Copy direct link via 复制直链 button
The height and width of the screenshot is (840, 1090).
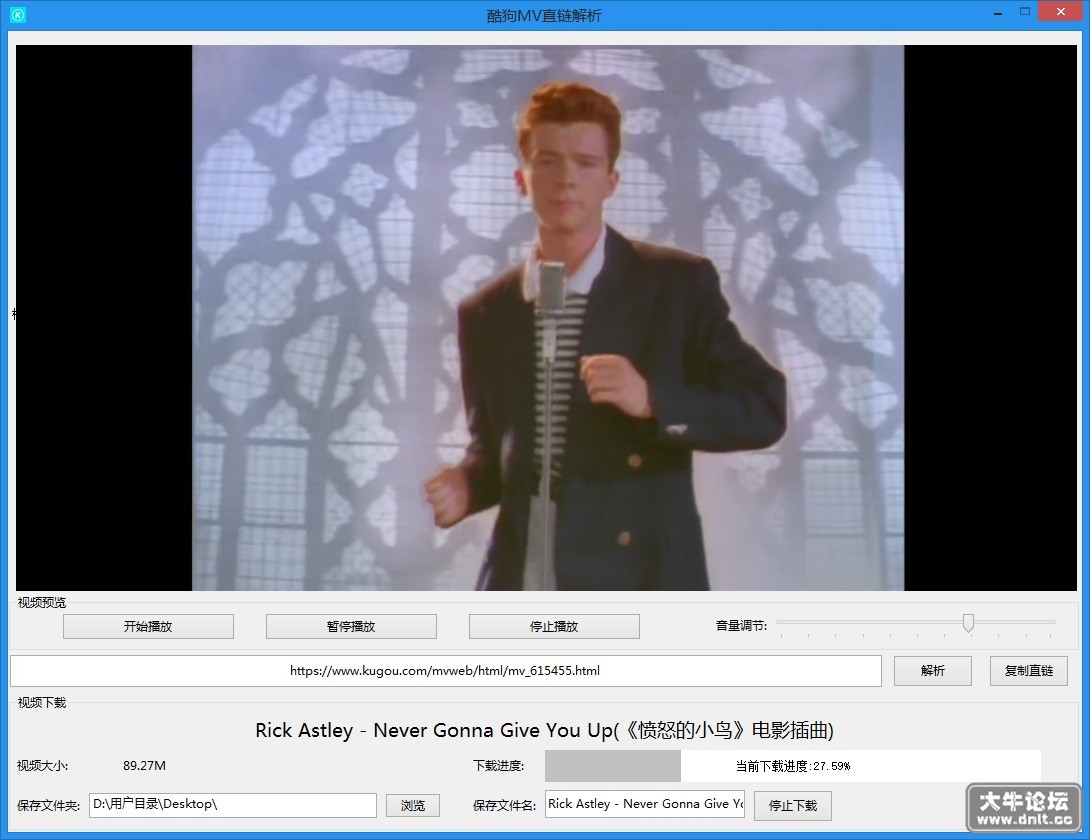click(1029, 671)
